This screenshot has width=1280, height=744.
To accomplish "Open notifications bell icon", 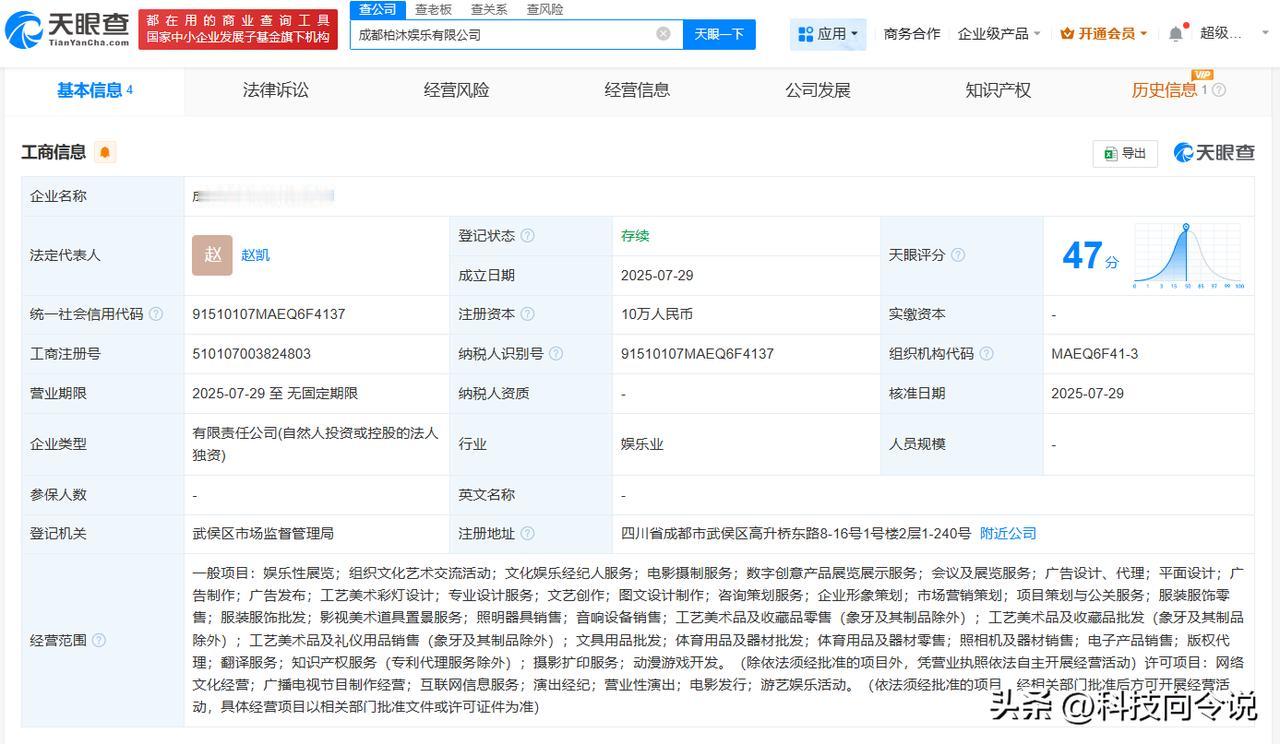I will (x=1176, y=34).
